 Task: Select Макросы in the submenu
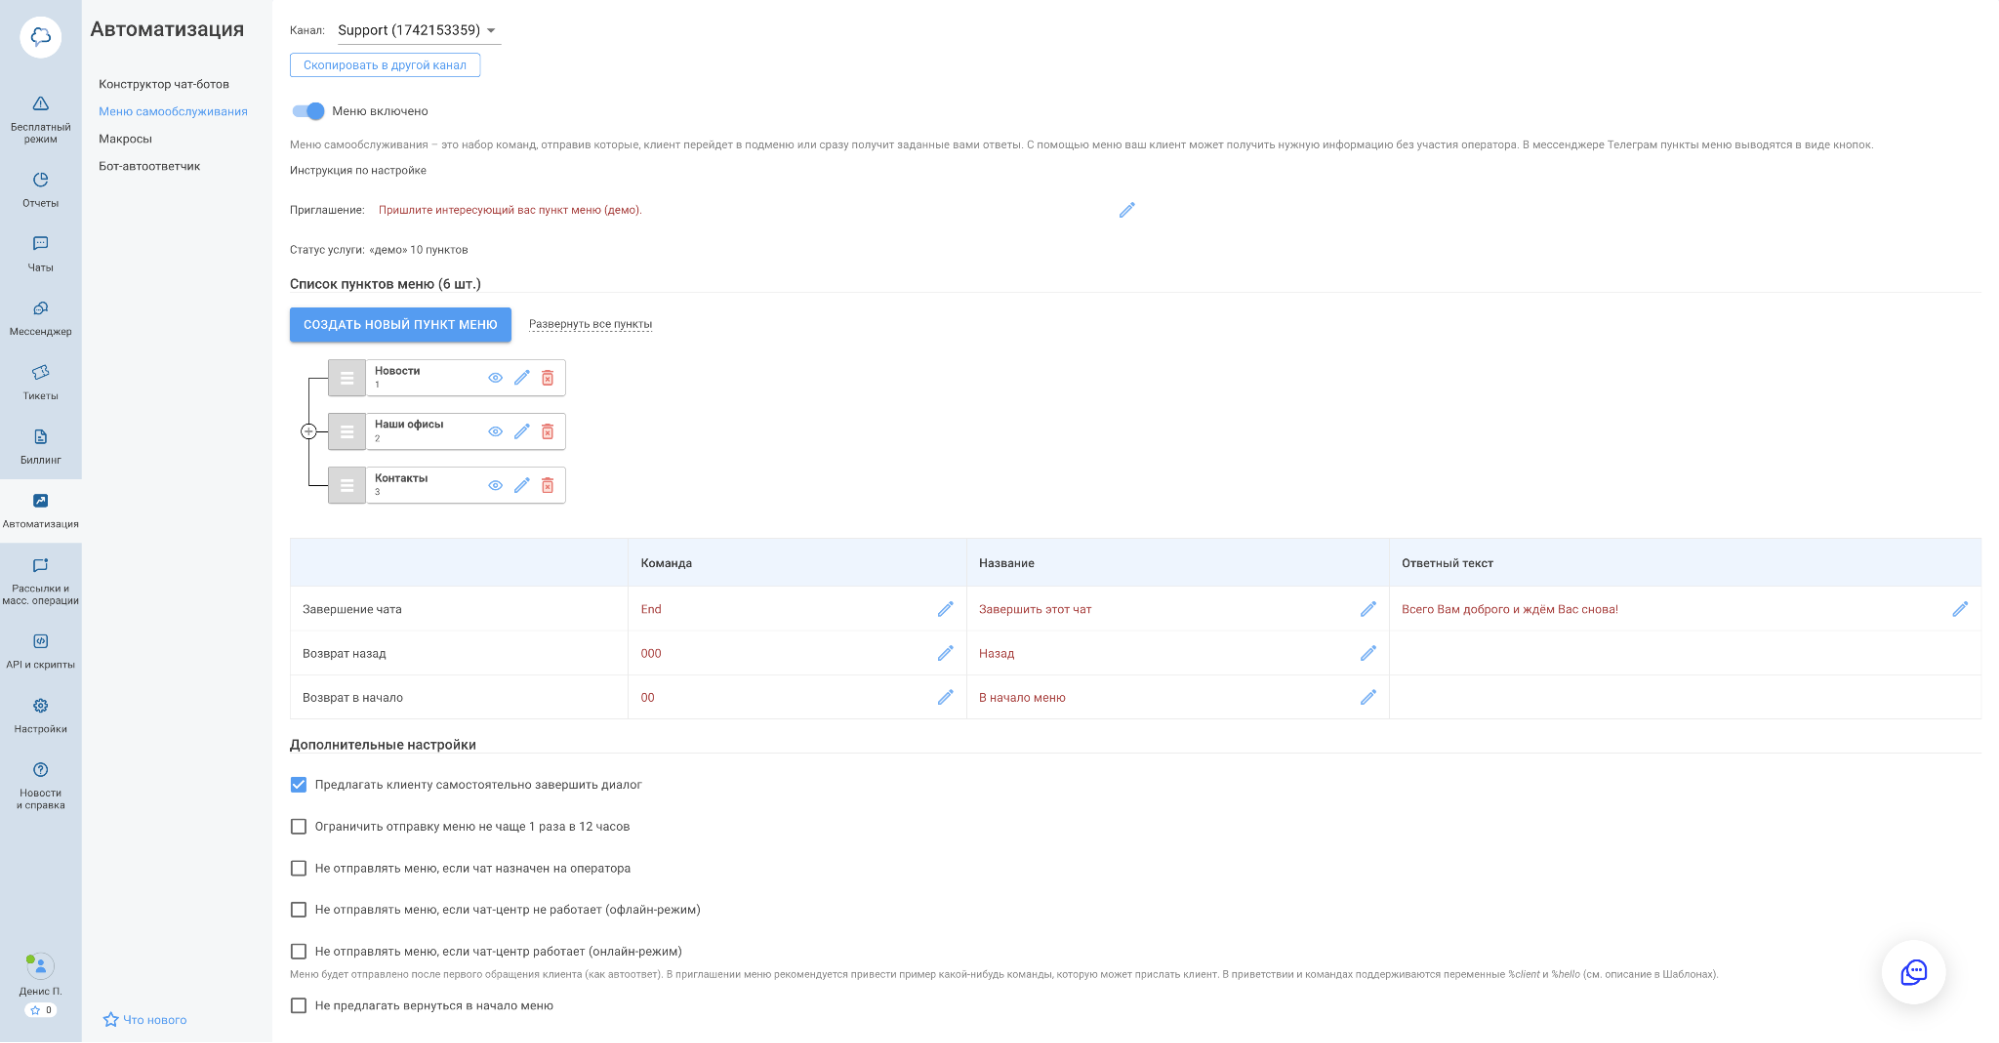(125, 139)
